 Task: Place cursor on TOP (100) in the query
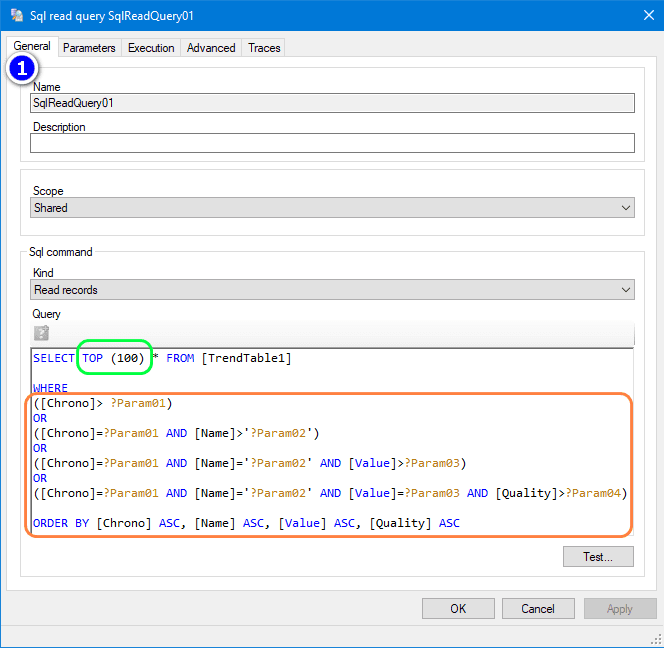pyautogui.click(x=114, y=358)
